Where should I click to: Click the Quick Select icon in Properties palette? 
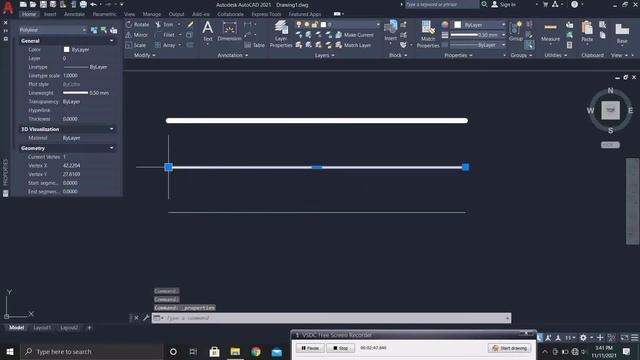pos(113,30)
